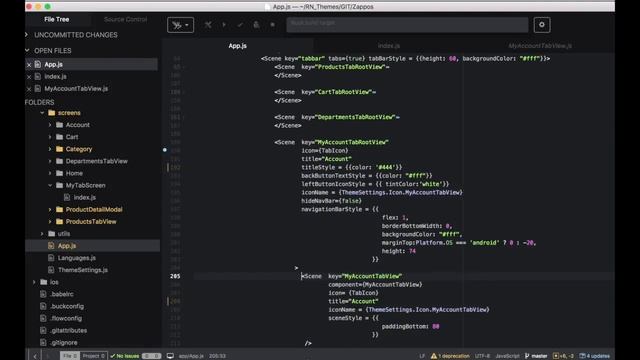
Task: Open the Buck task runner dropdown
Action: click(x=180, y=25)
